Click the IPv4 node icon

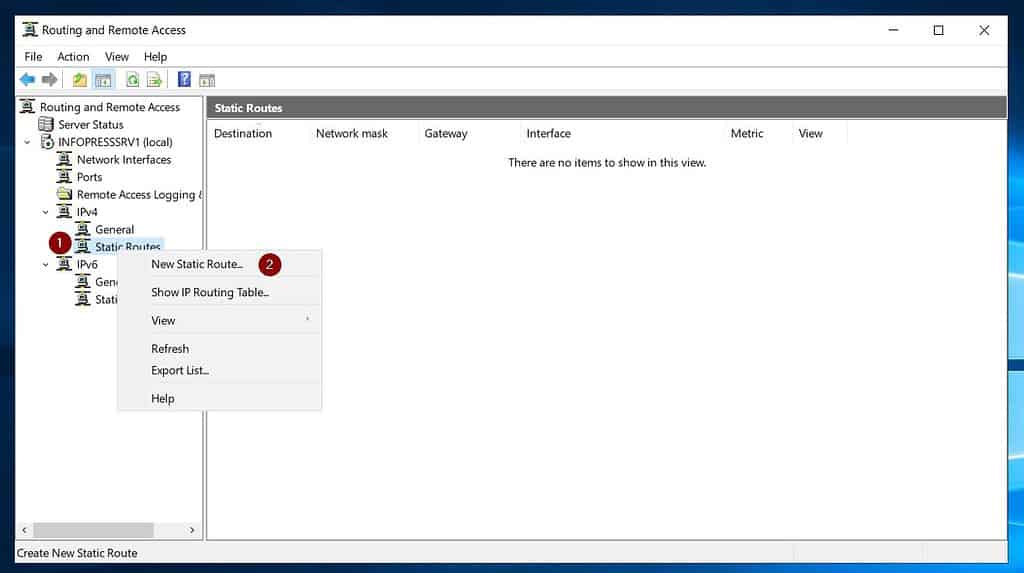click(64, 212)
